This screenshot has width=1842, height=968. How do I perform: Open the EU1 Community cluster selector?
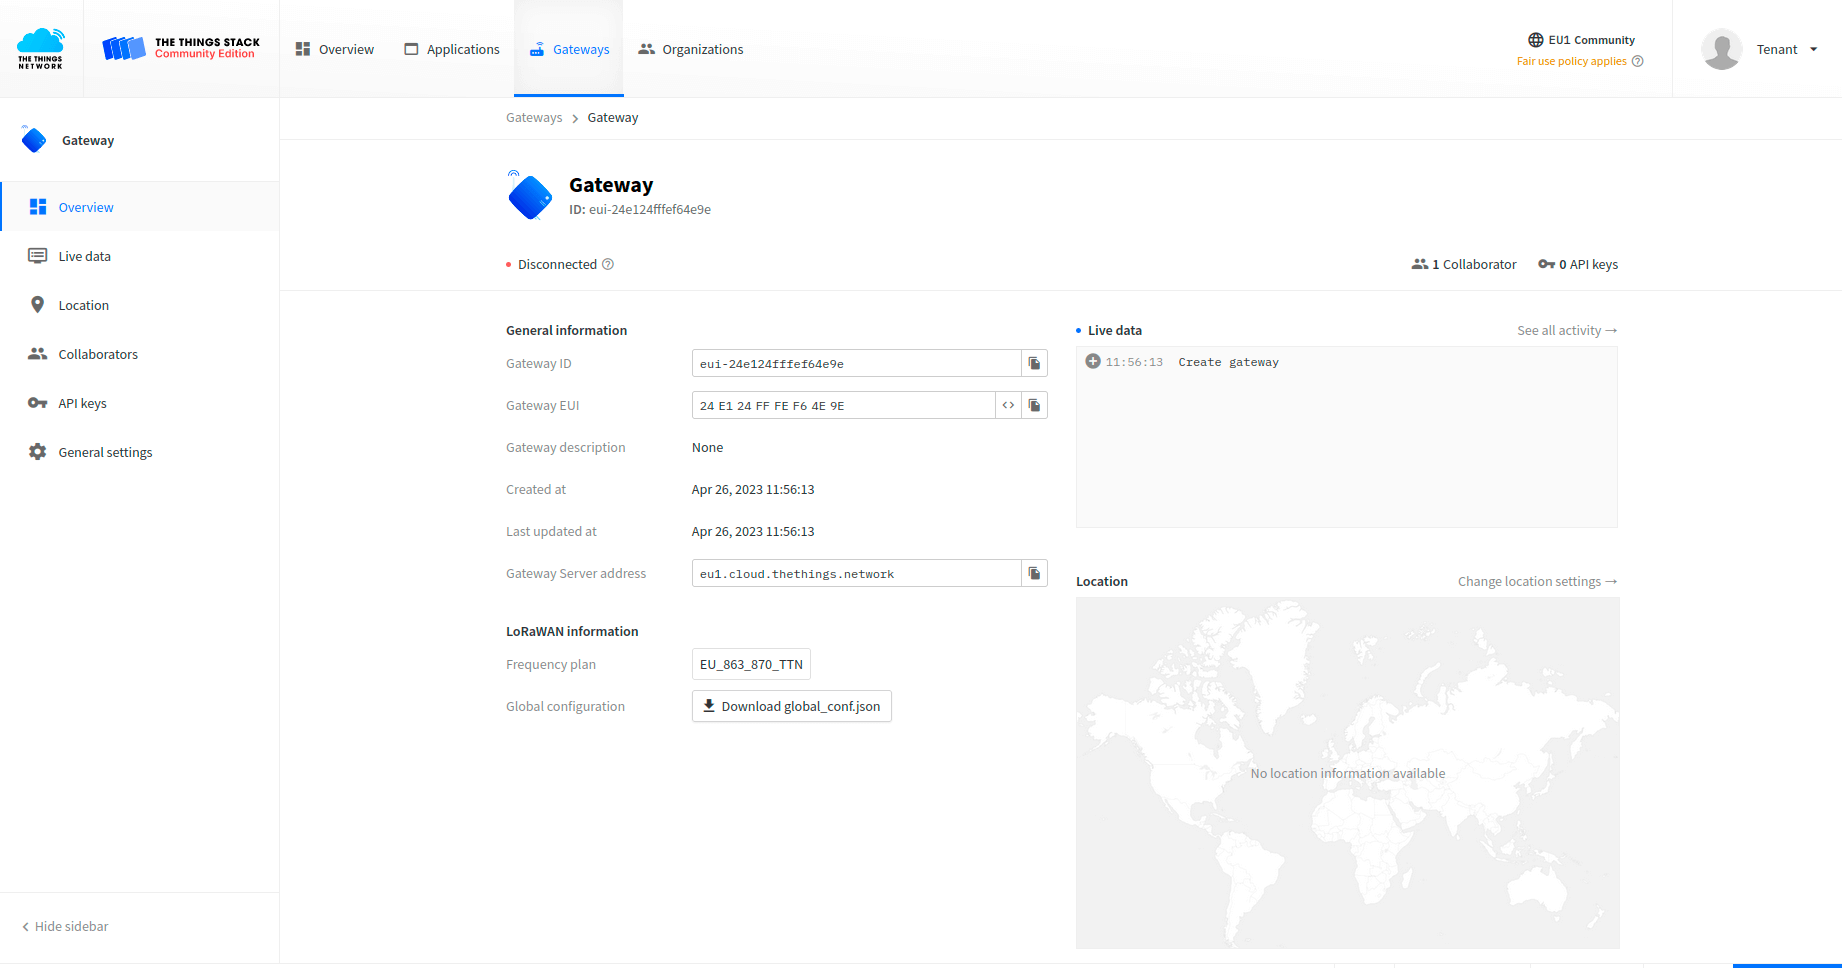[x=1581, y=40]
